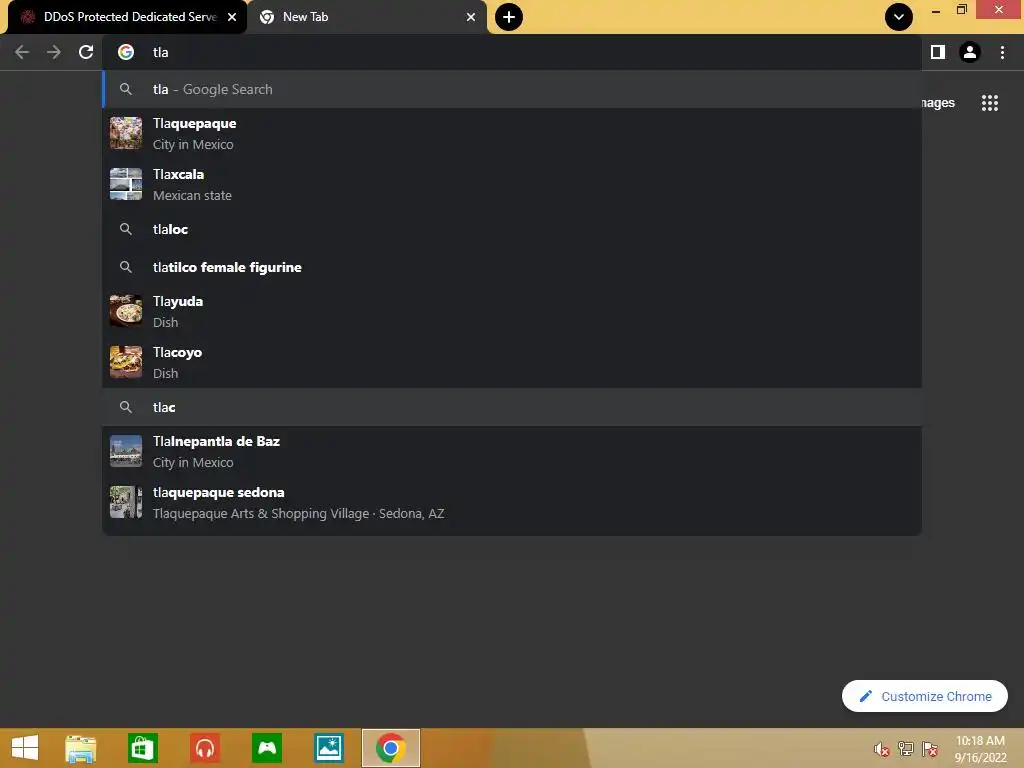Minimize the Chrome window

pyautogui.click(x=936, y=11)
